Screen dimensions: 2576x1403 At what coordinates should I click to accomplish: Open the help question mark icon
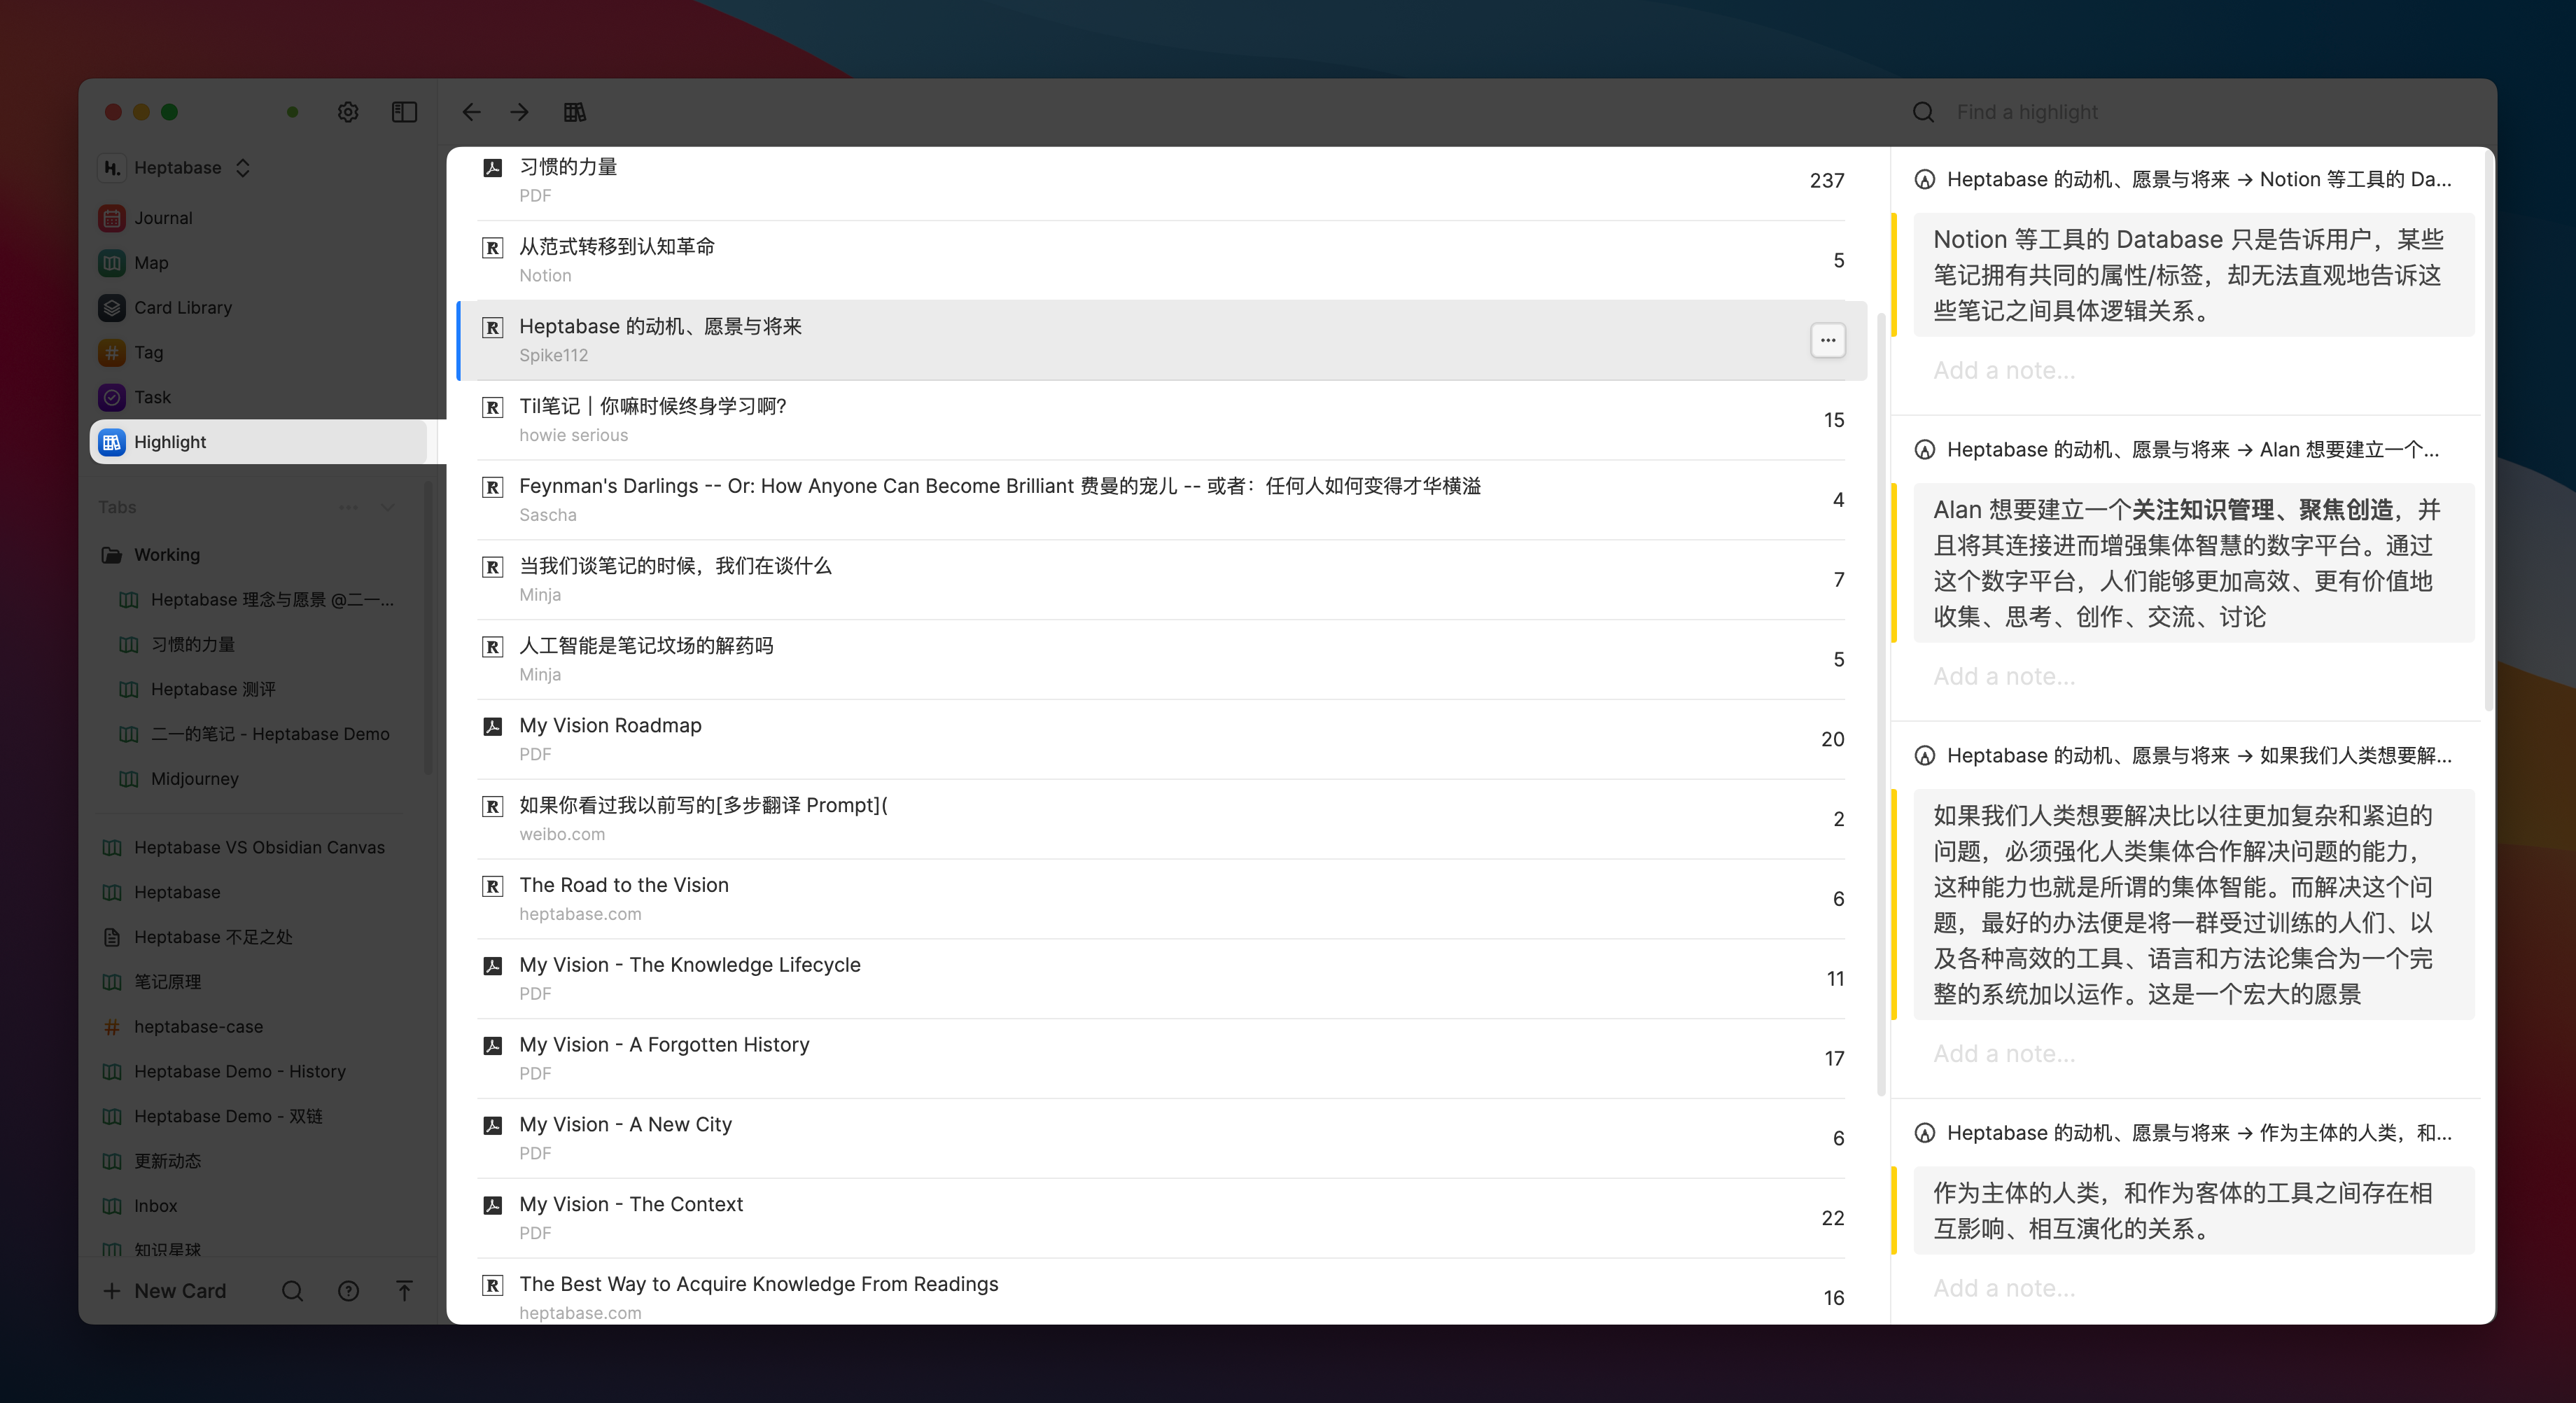[x=348, y=1290]
